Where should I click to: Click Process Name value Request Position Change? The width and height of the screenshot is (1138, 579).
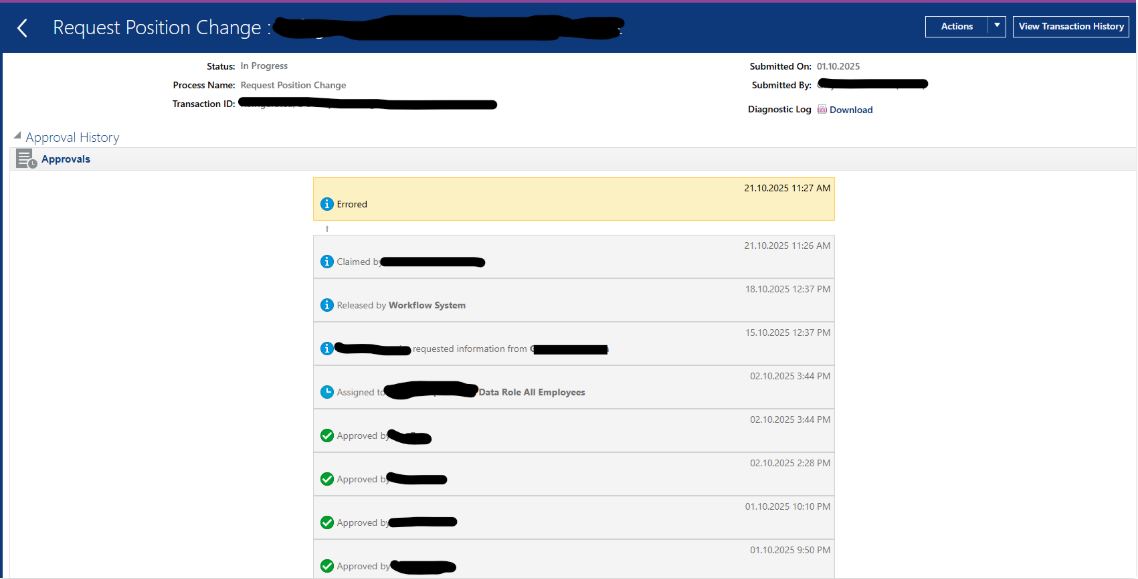[x=293, y=85]
